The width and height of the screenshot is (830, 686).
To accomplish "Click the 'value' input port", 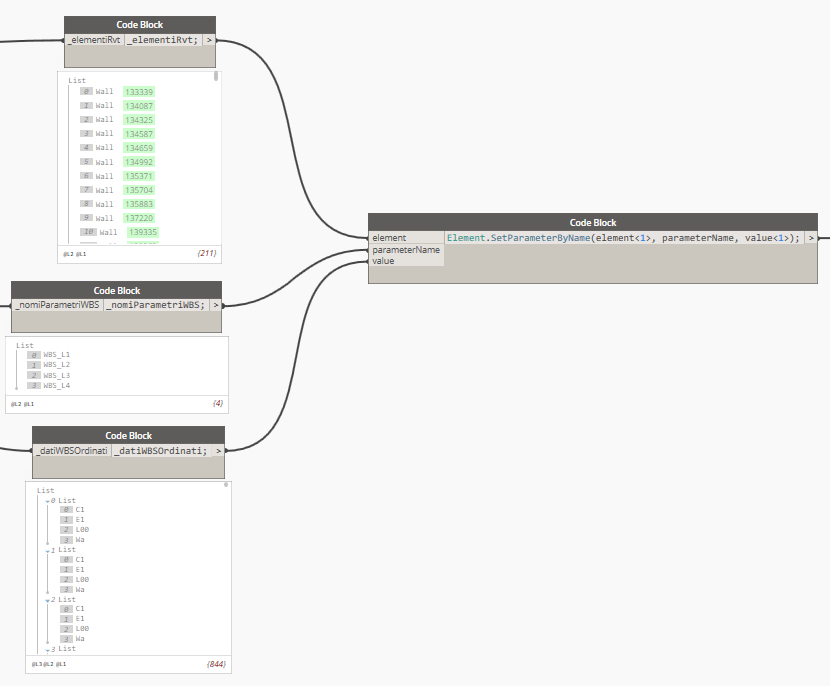I will point(383,261).
